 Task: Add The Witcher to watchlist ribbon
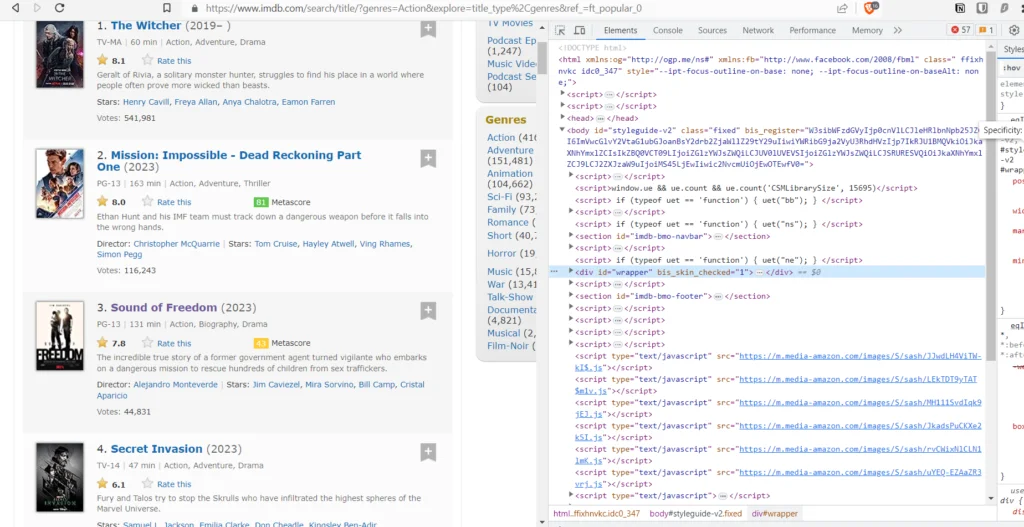coord(428,29)
